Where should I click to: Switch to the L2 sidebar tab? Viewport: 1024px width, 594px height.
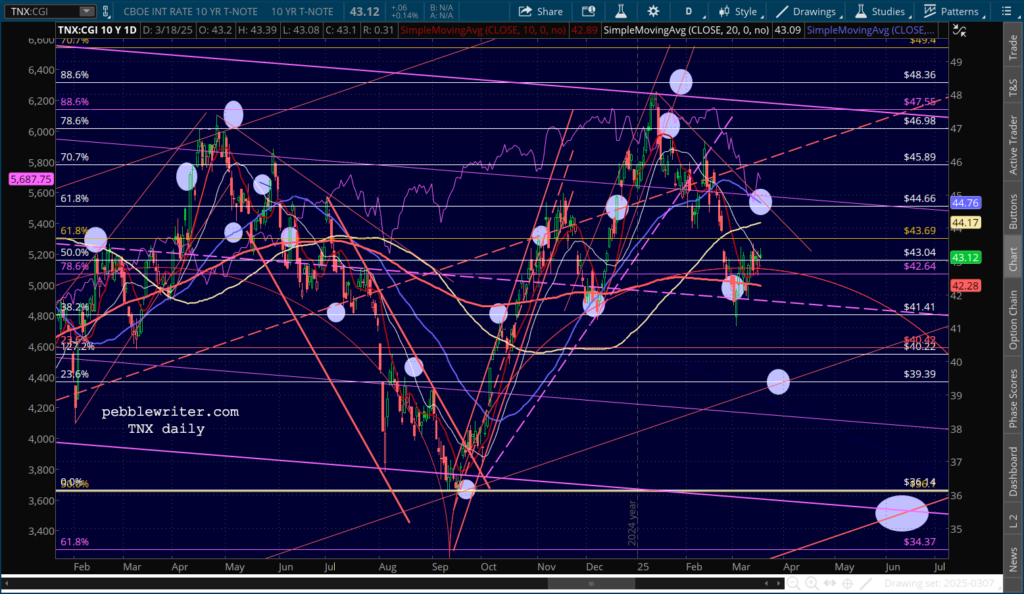point(1013,520)
